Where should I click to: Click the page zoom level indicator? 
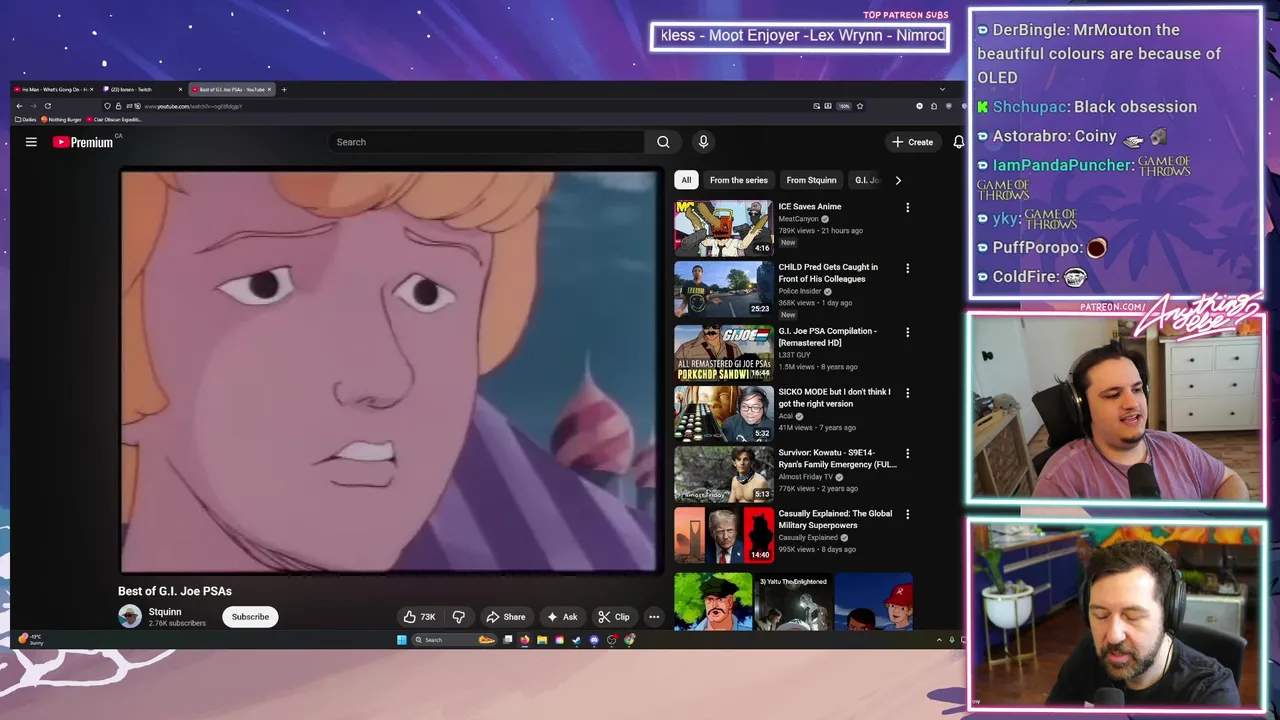[844, 106]
